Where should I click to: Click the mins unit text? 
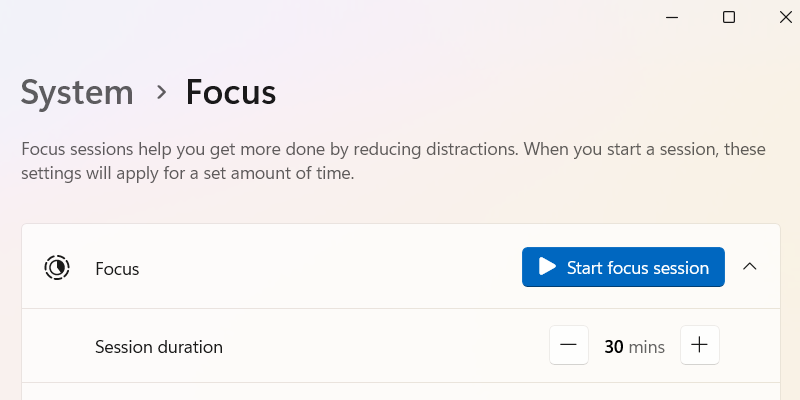click(x=646, y=347)
